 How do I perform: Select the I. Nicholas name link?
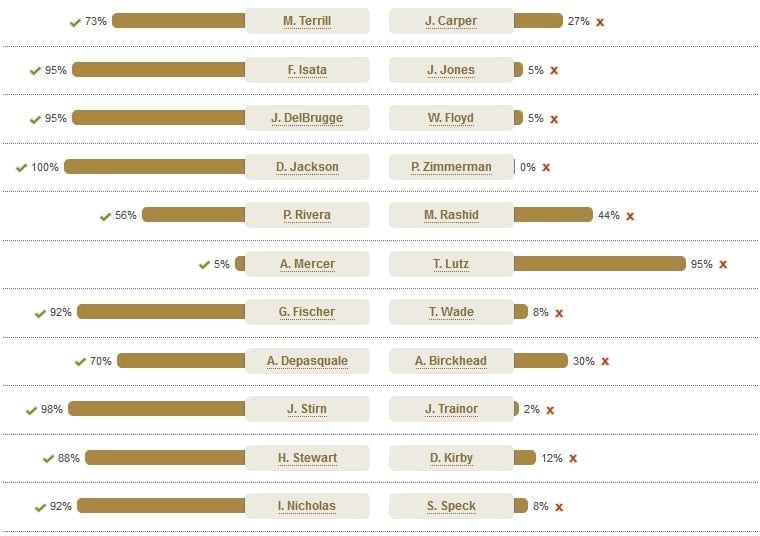pos(307,506)
